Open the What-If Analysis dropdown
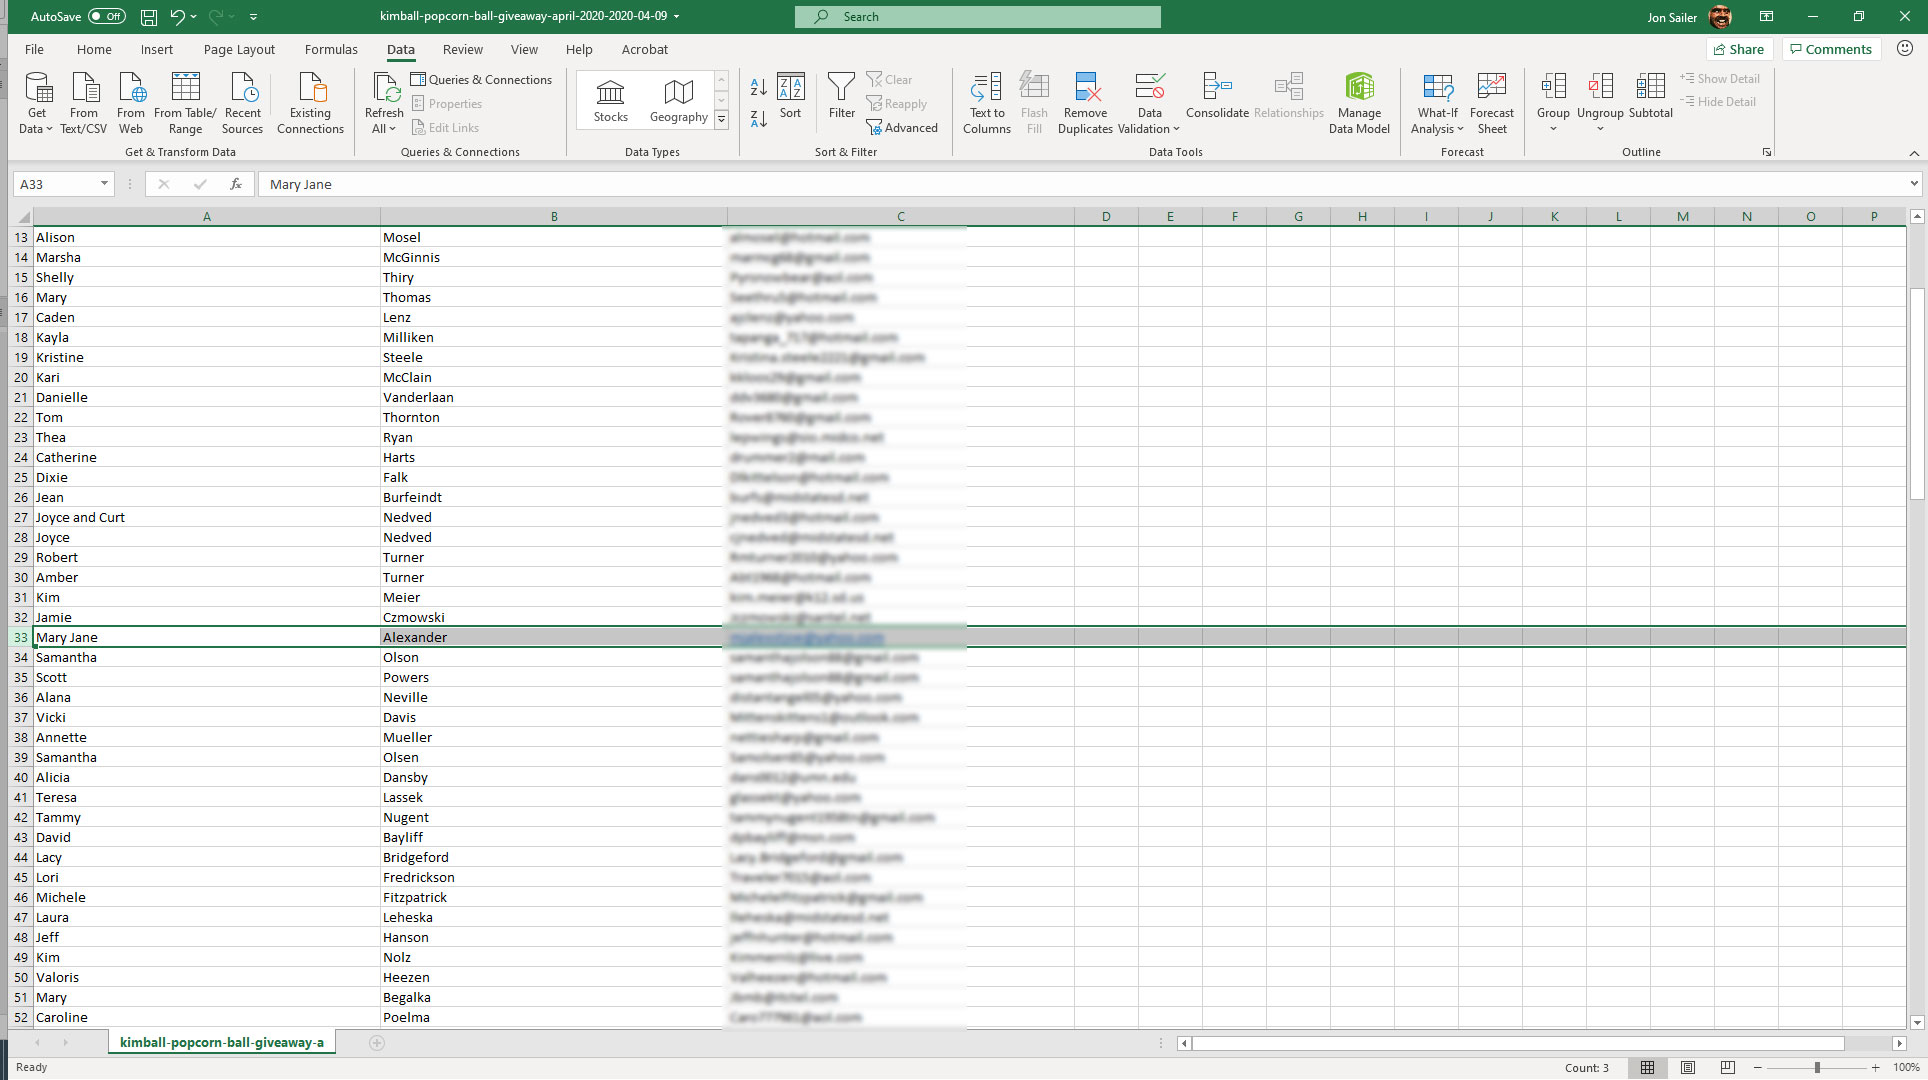The width and height of the screenshot is (1928, 1080). pos(1437,101)
